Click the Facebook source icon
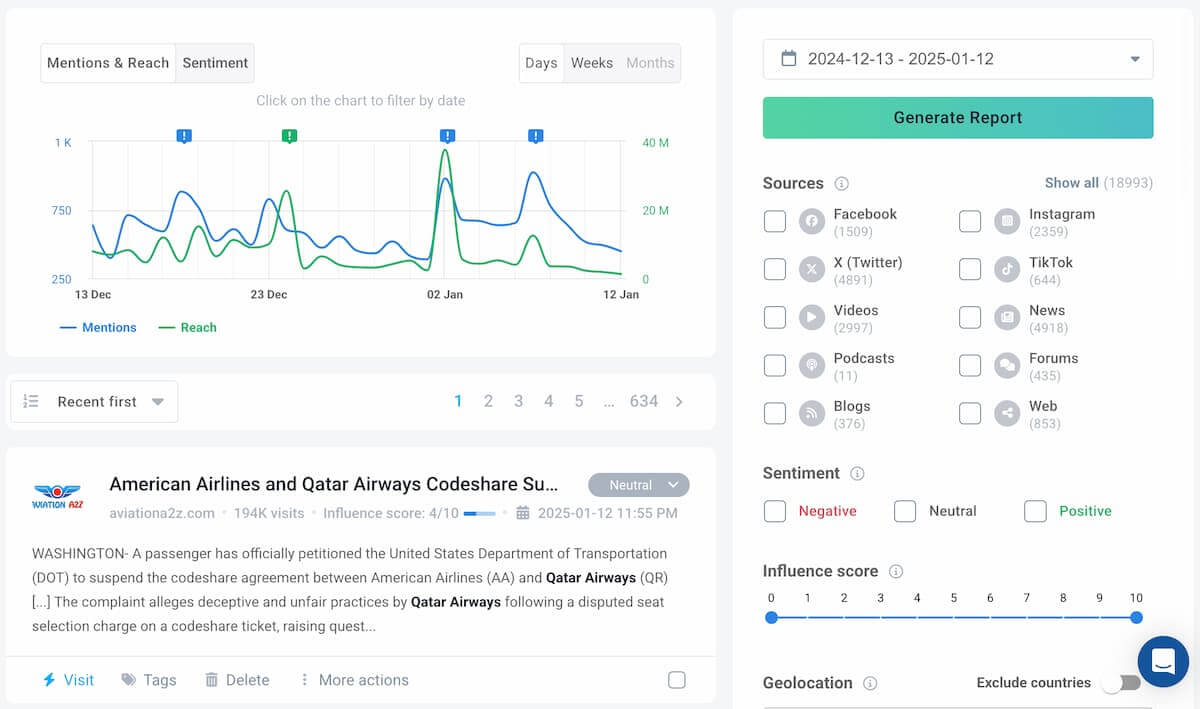 click(811, 221)
